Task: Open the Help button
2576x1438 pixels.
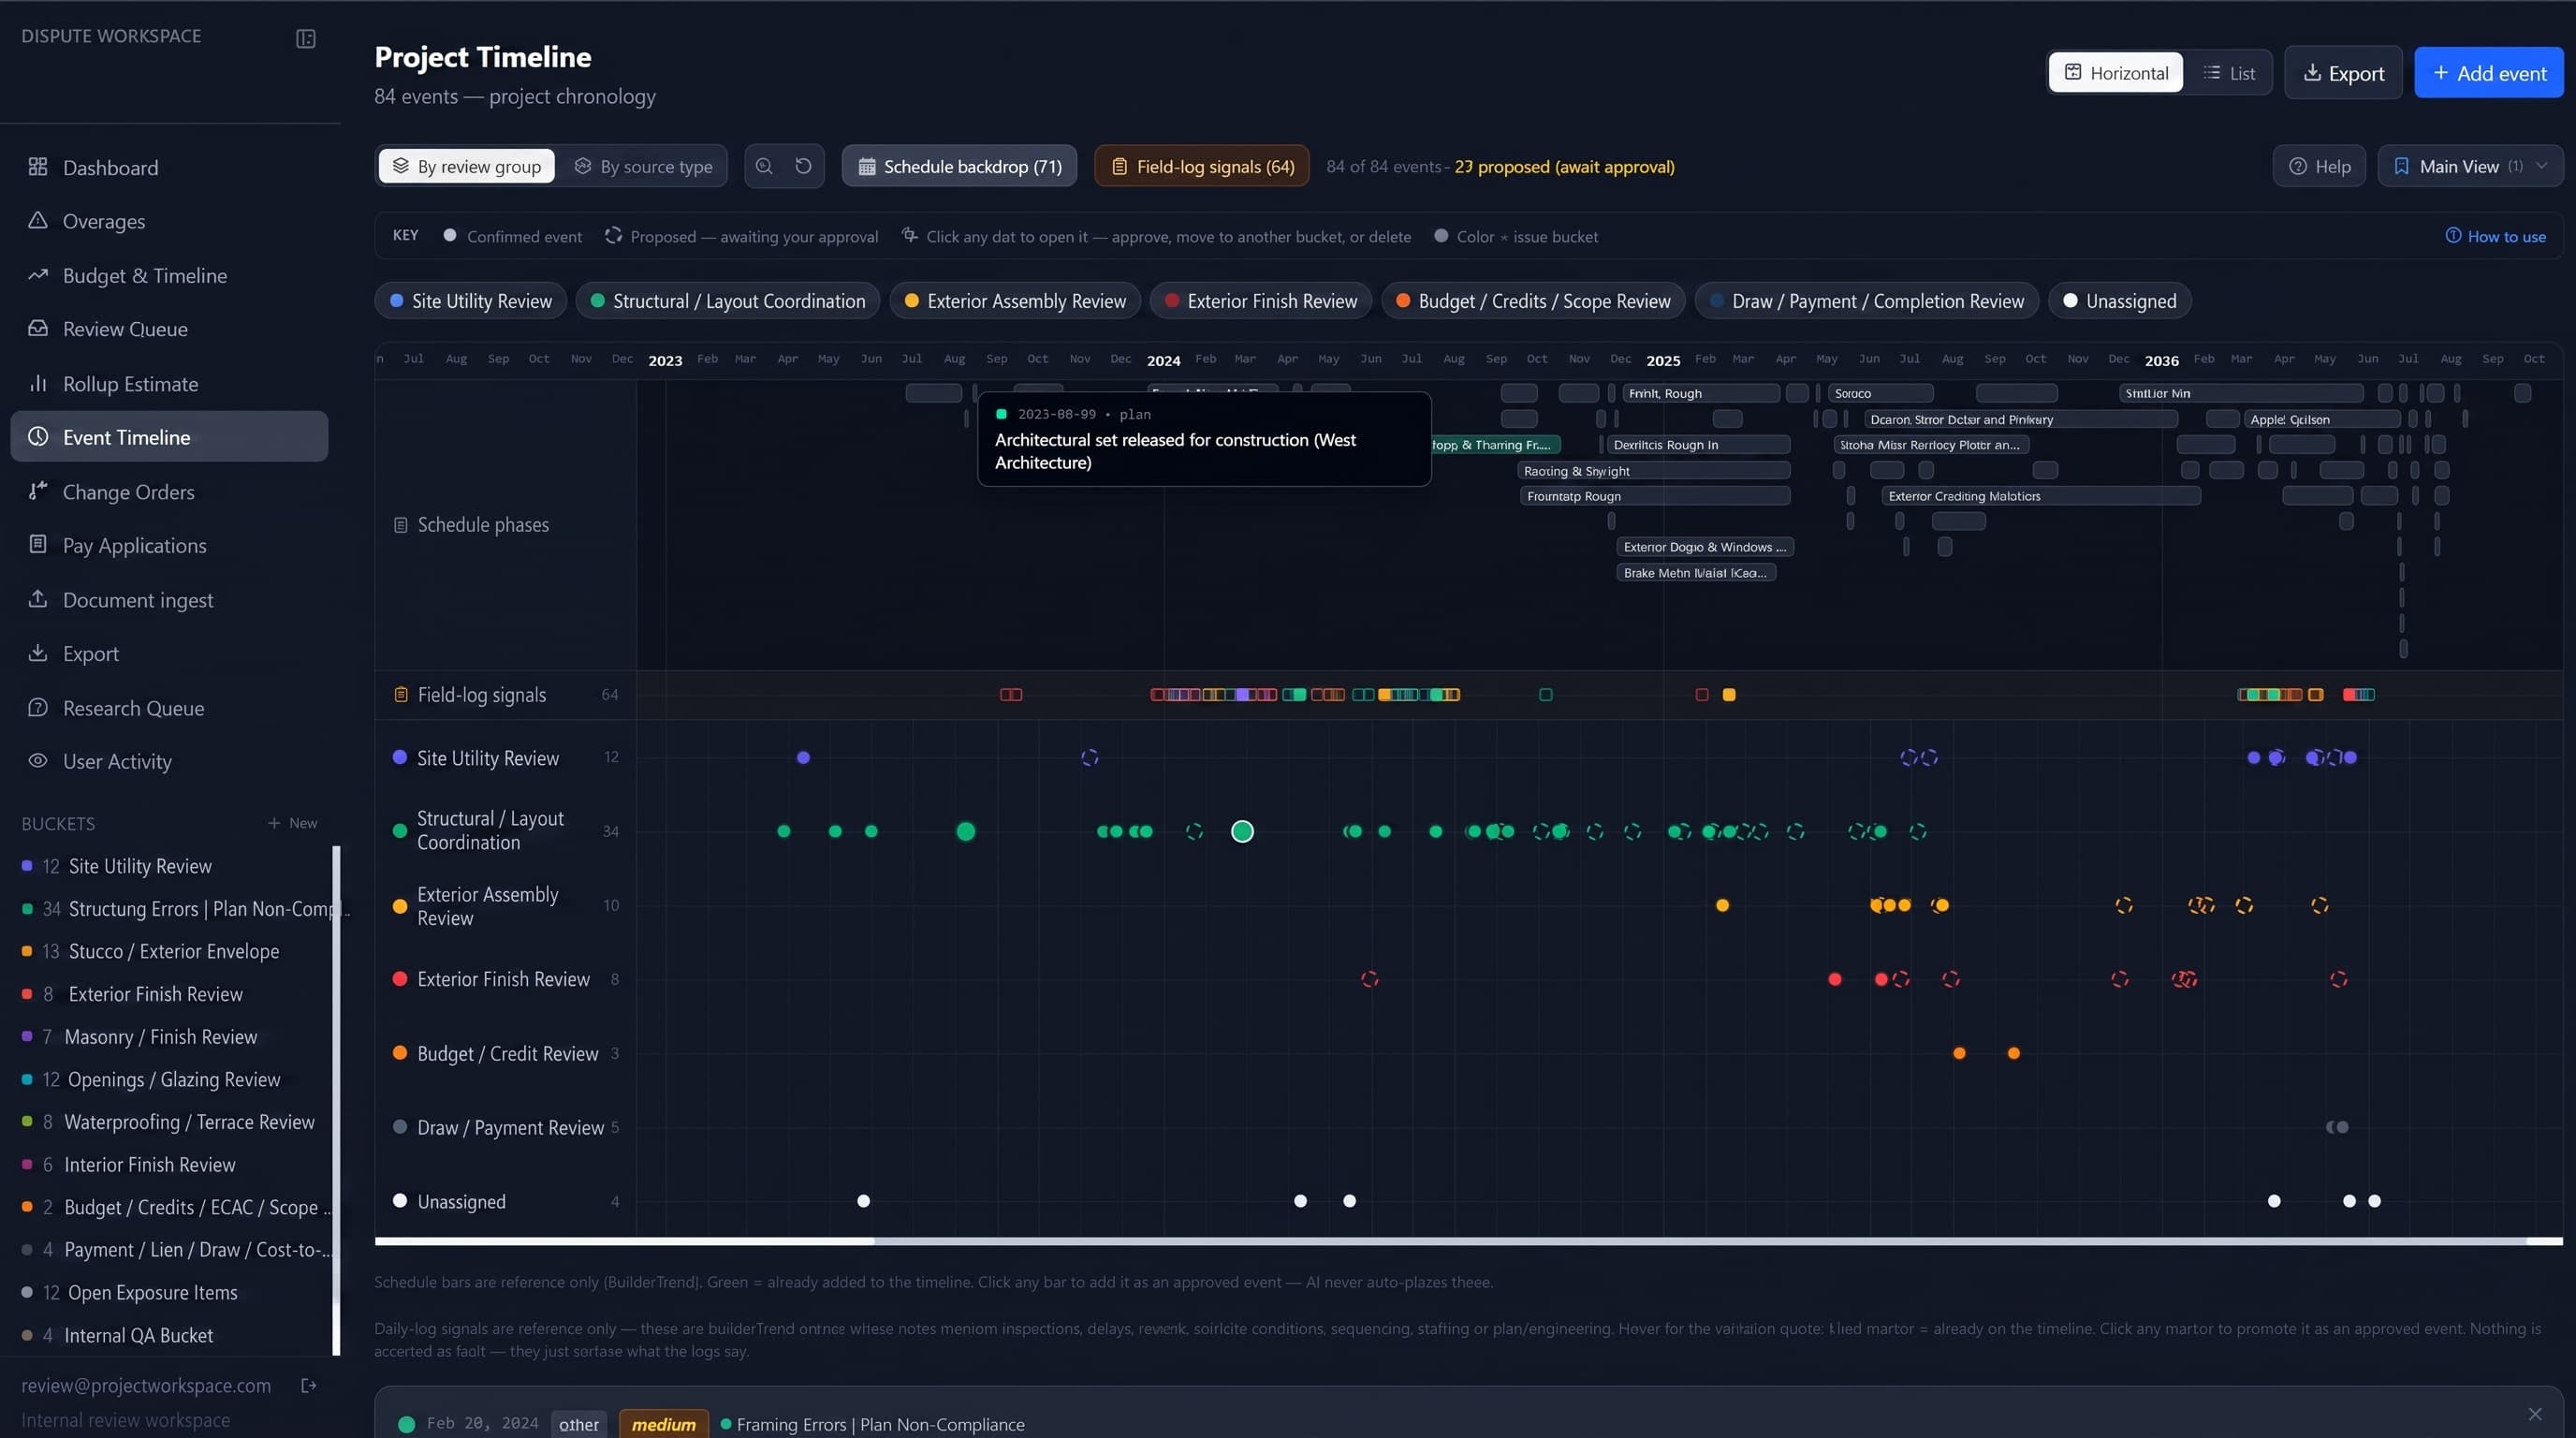Action: 2319,166
